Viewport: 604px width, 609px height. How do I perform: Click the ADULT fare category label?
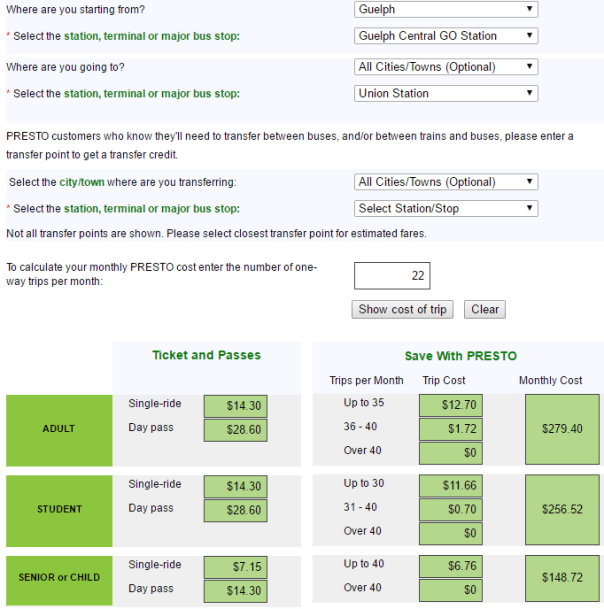coord(59,430)
